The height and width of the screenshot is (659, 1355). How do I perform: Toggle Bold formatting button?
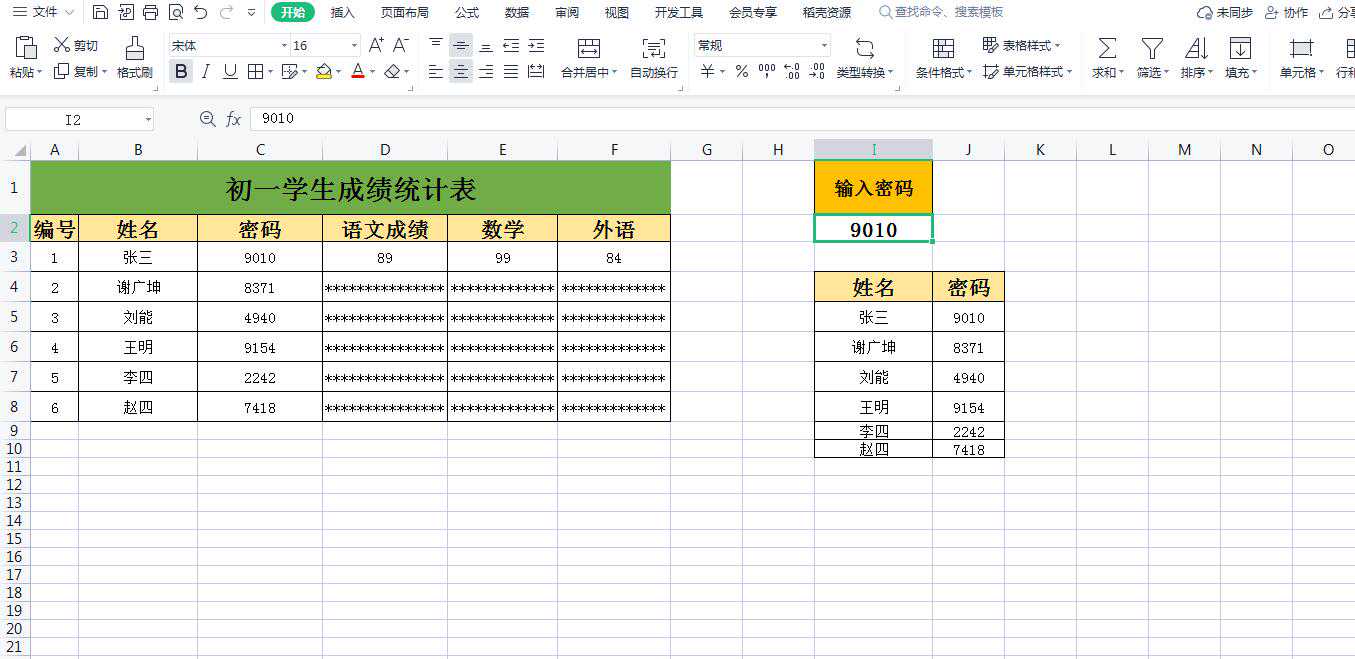[x=180, y=71]
